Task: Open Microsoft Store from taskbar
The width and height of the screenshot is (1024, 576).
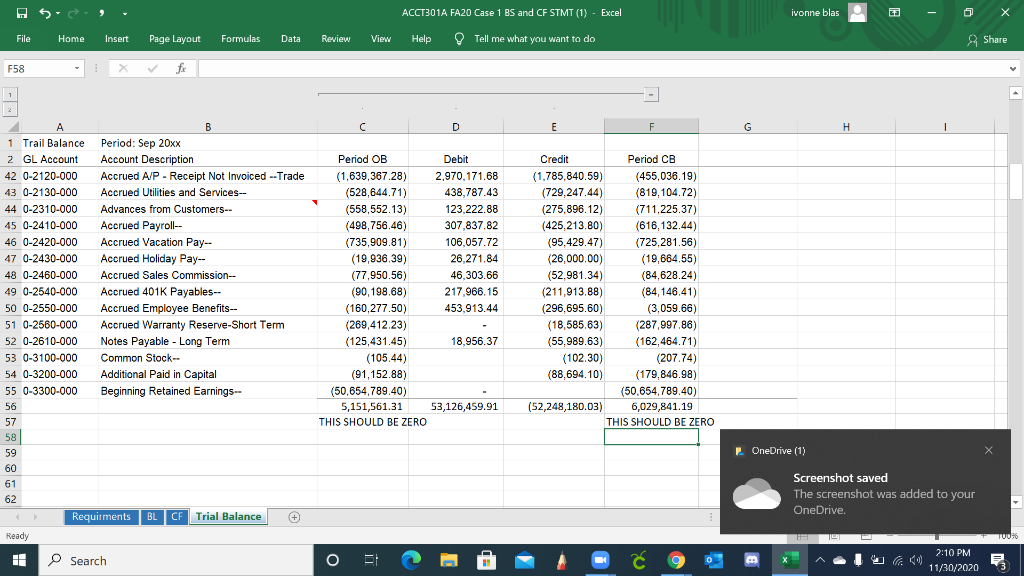Action: tap(487, 560)
